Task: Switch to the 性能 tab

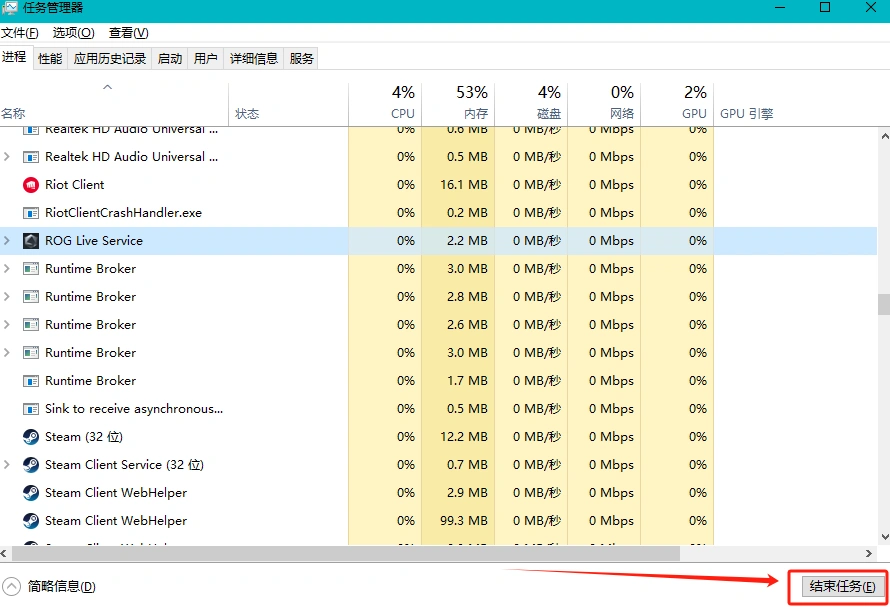Action: tap(50, 59)
